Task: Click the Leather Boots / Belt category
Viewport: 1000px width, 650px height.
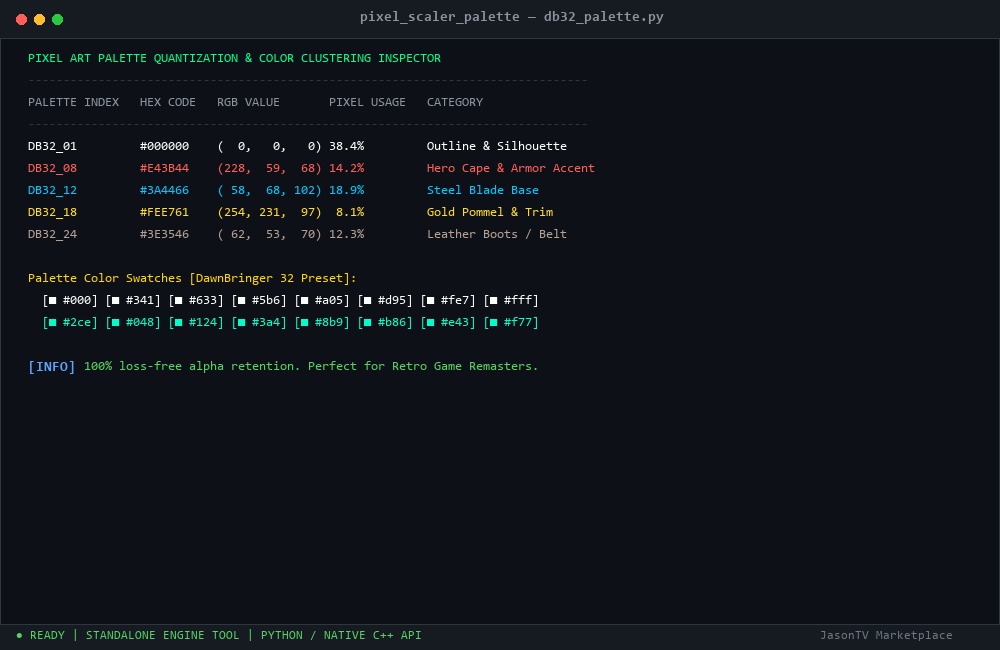Action: click(497, 234)
